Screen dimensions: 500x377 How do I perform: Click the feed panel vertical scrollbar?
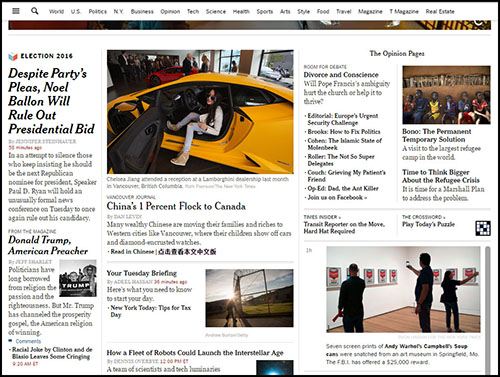488,310
